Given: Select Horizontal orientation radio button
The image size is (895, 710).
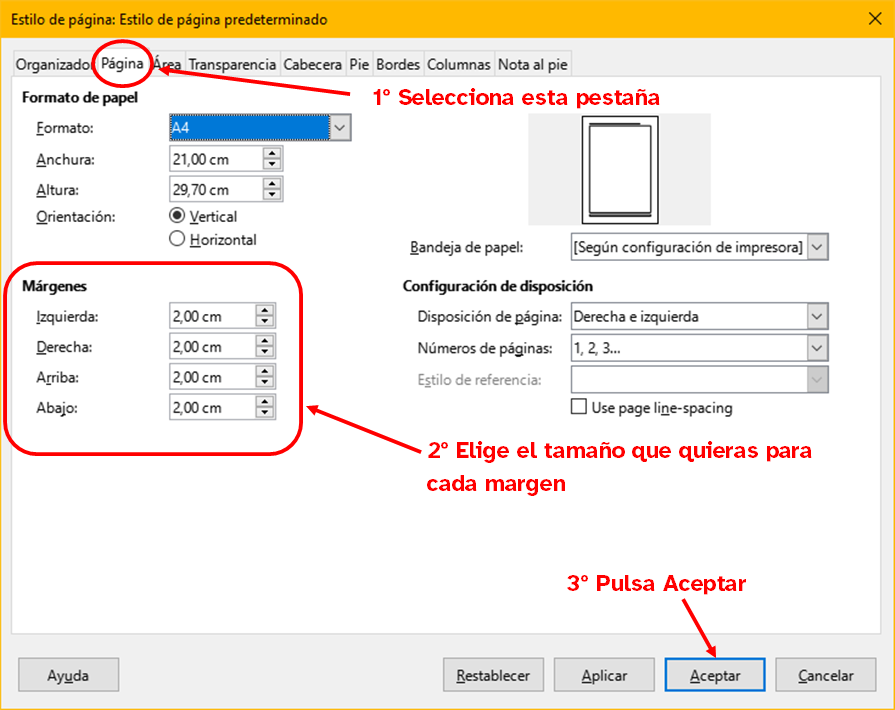Looking at the screenshot, I should point(178,239).
